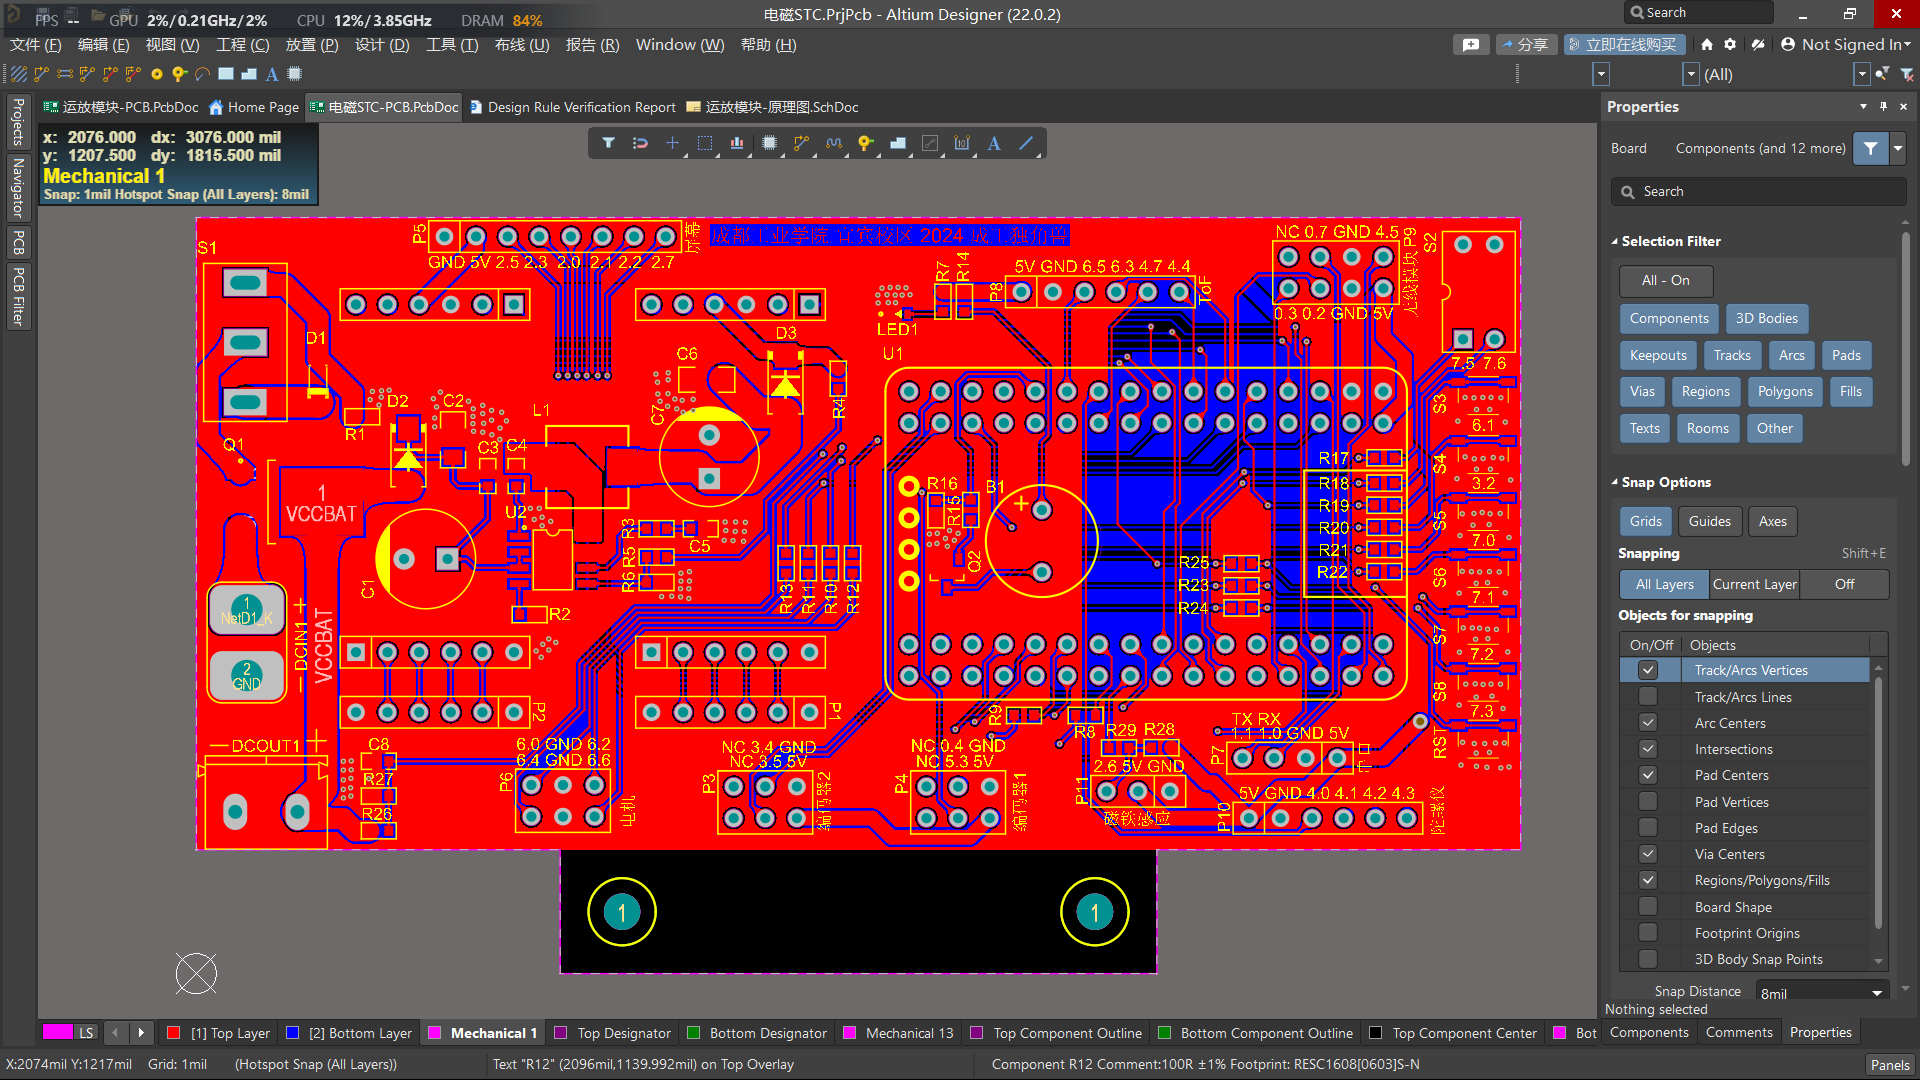Open the Snap Distance dropdown
This screenshot has height=1080, width=1920.
pyautogui.click(x=1877, y=993)
